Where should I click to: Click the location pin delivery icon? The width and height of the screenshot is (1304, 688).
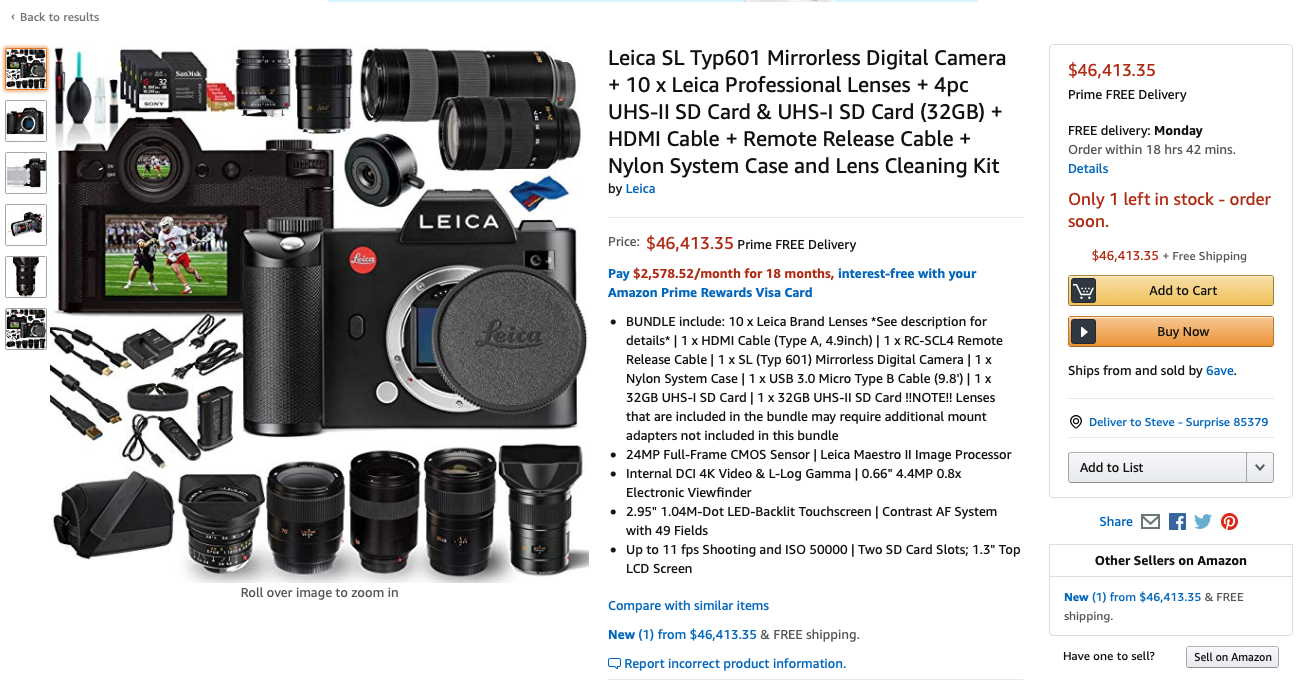click(x=1076, y=422)
